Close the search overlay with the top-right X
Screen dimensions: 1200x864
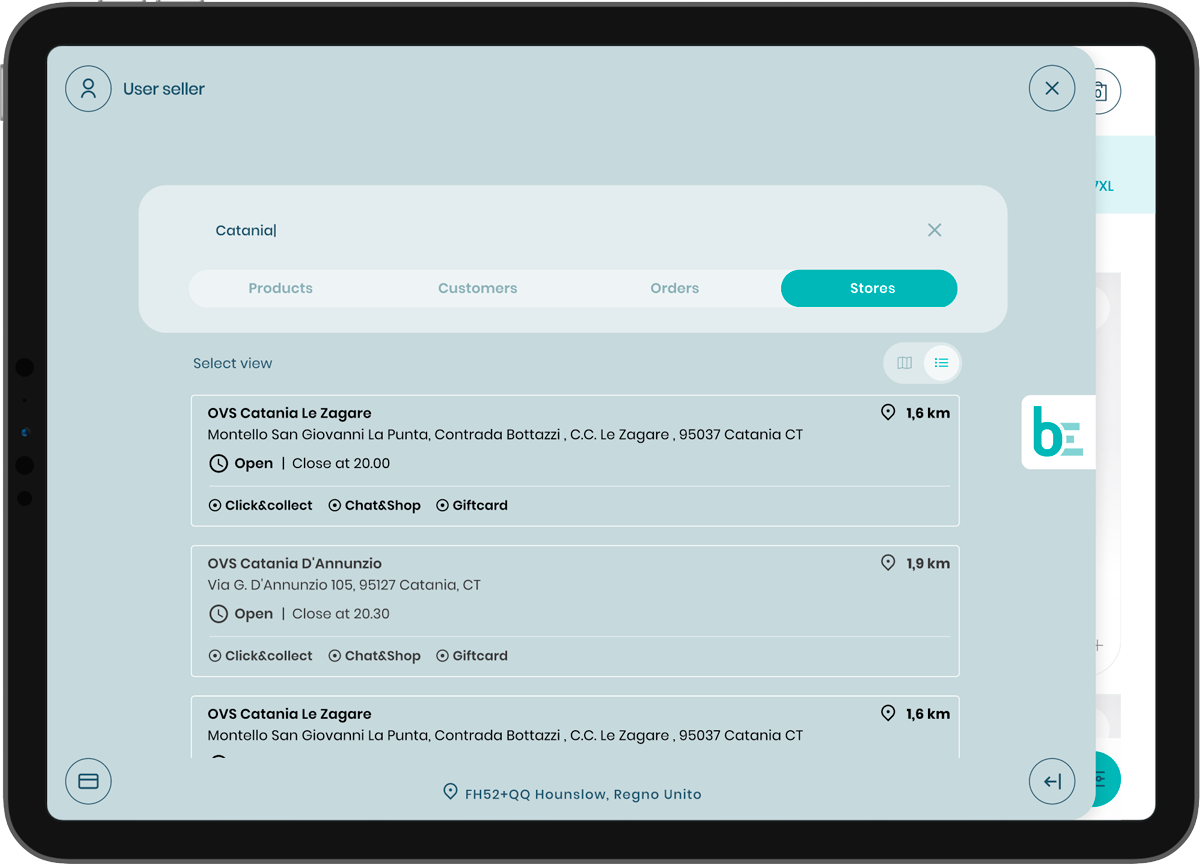[1052, 88]
